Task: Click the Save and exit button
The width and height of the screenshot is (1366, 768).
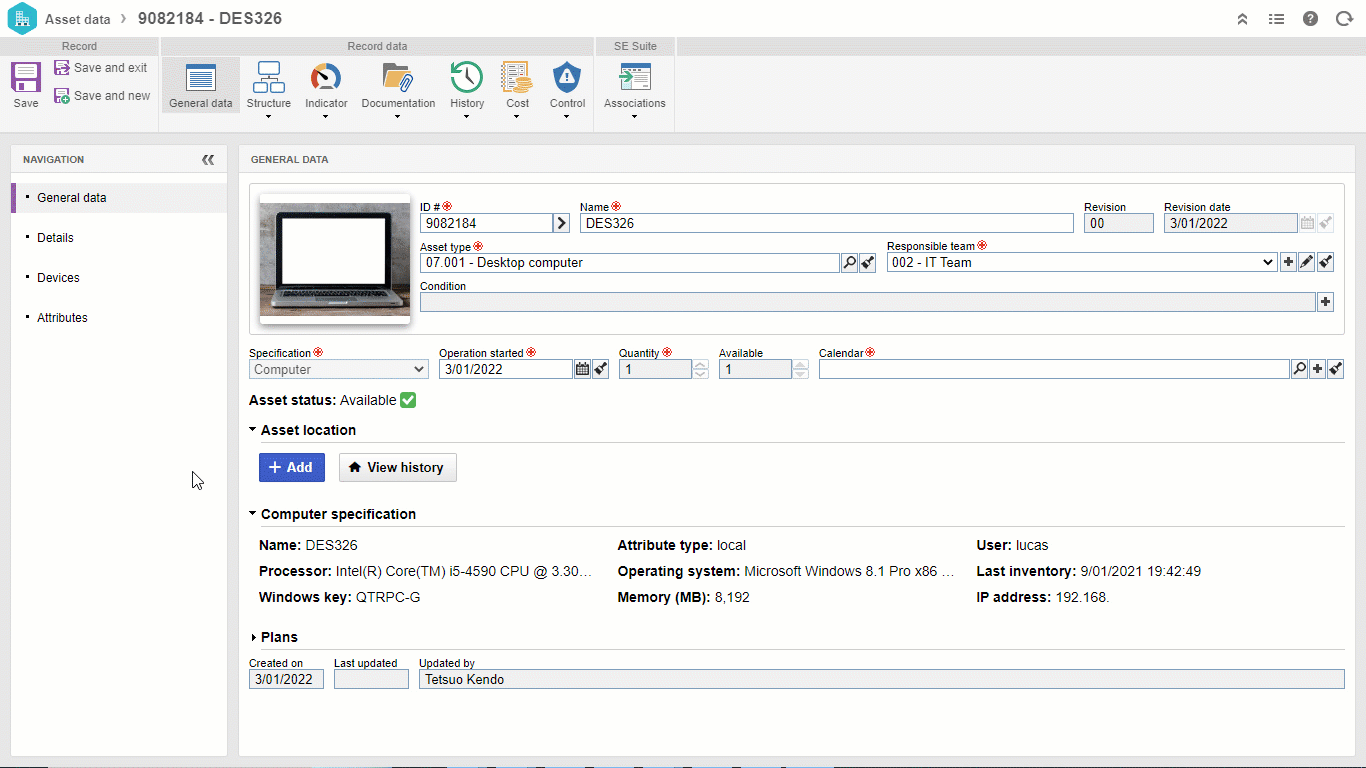Action: point(100,68)
